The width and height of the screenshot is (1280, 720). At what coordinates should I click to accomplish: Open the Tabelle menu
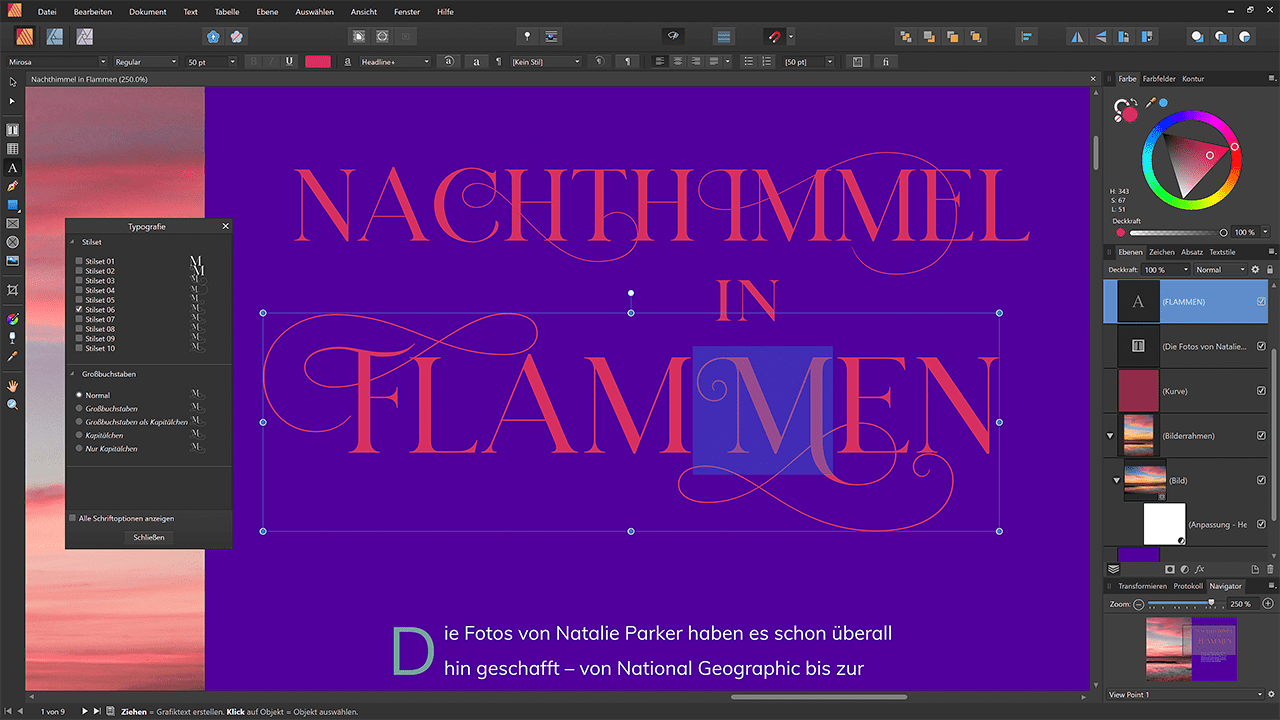[x=227, y=12]
